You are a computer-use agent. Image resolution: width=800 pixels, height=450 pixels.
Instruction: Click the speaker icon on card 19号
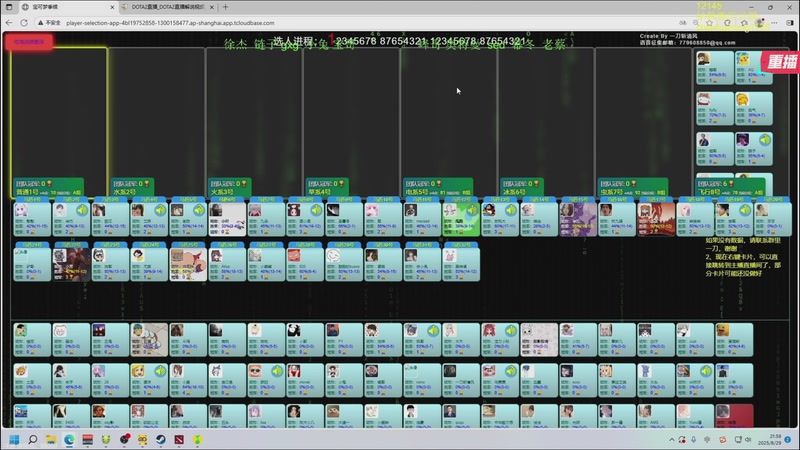(x=745, y=210)
